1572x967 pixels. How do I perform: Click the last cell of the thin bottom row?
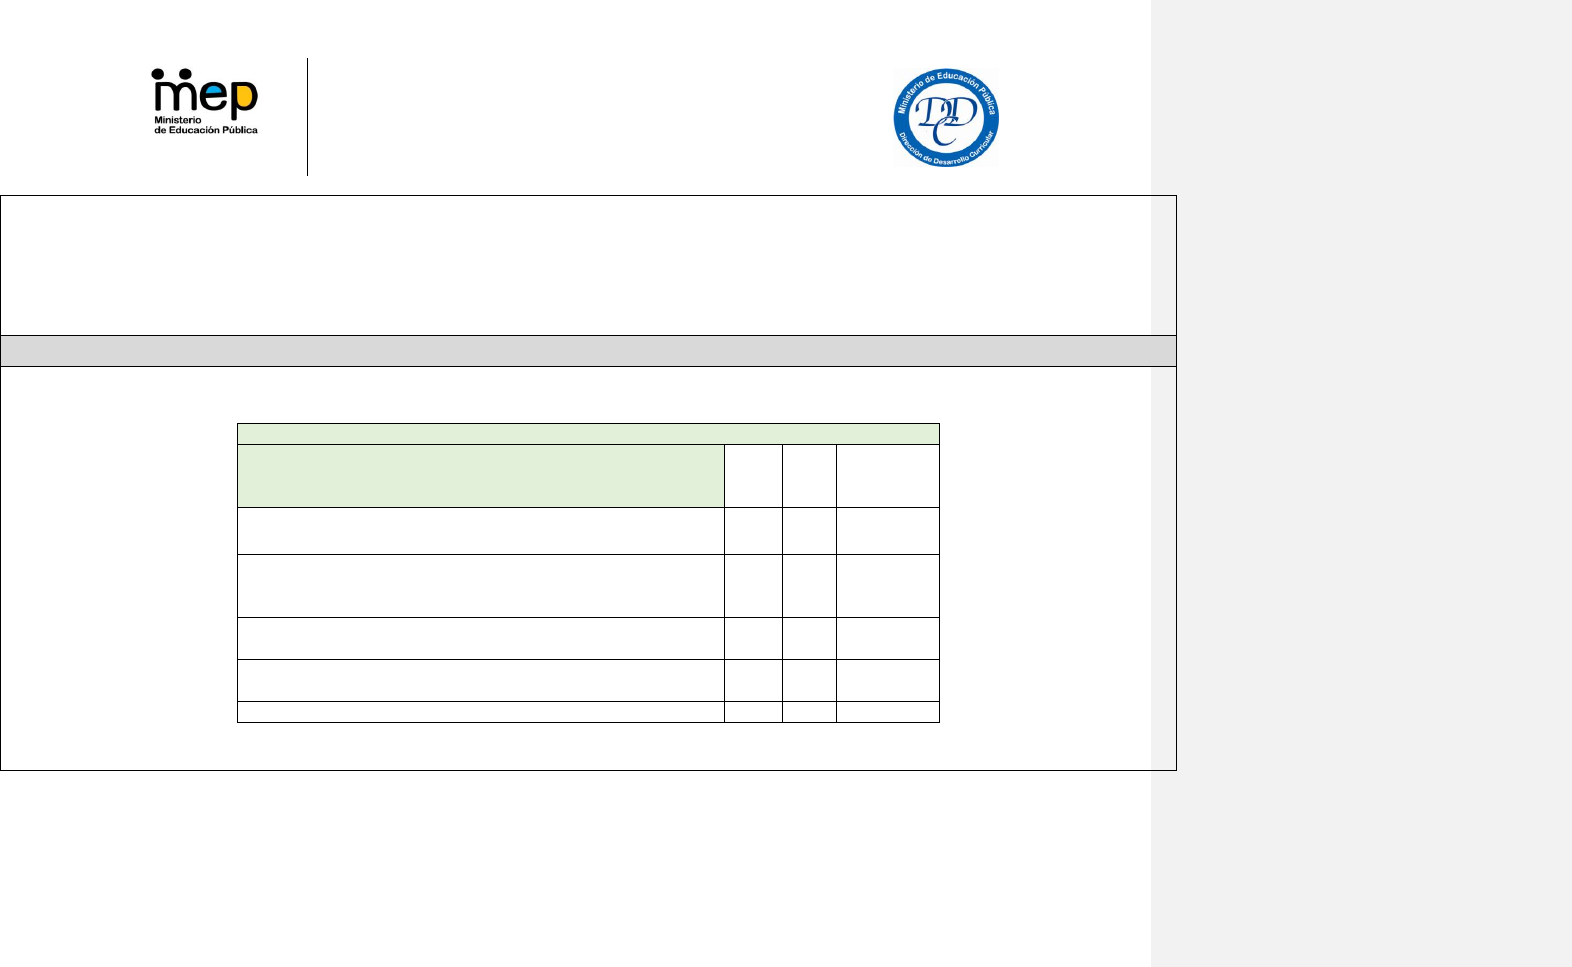[887, 712]
